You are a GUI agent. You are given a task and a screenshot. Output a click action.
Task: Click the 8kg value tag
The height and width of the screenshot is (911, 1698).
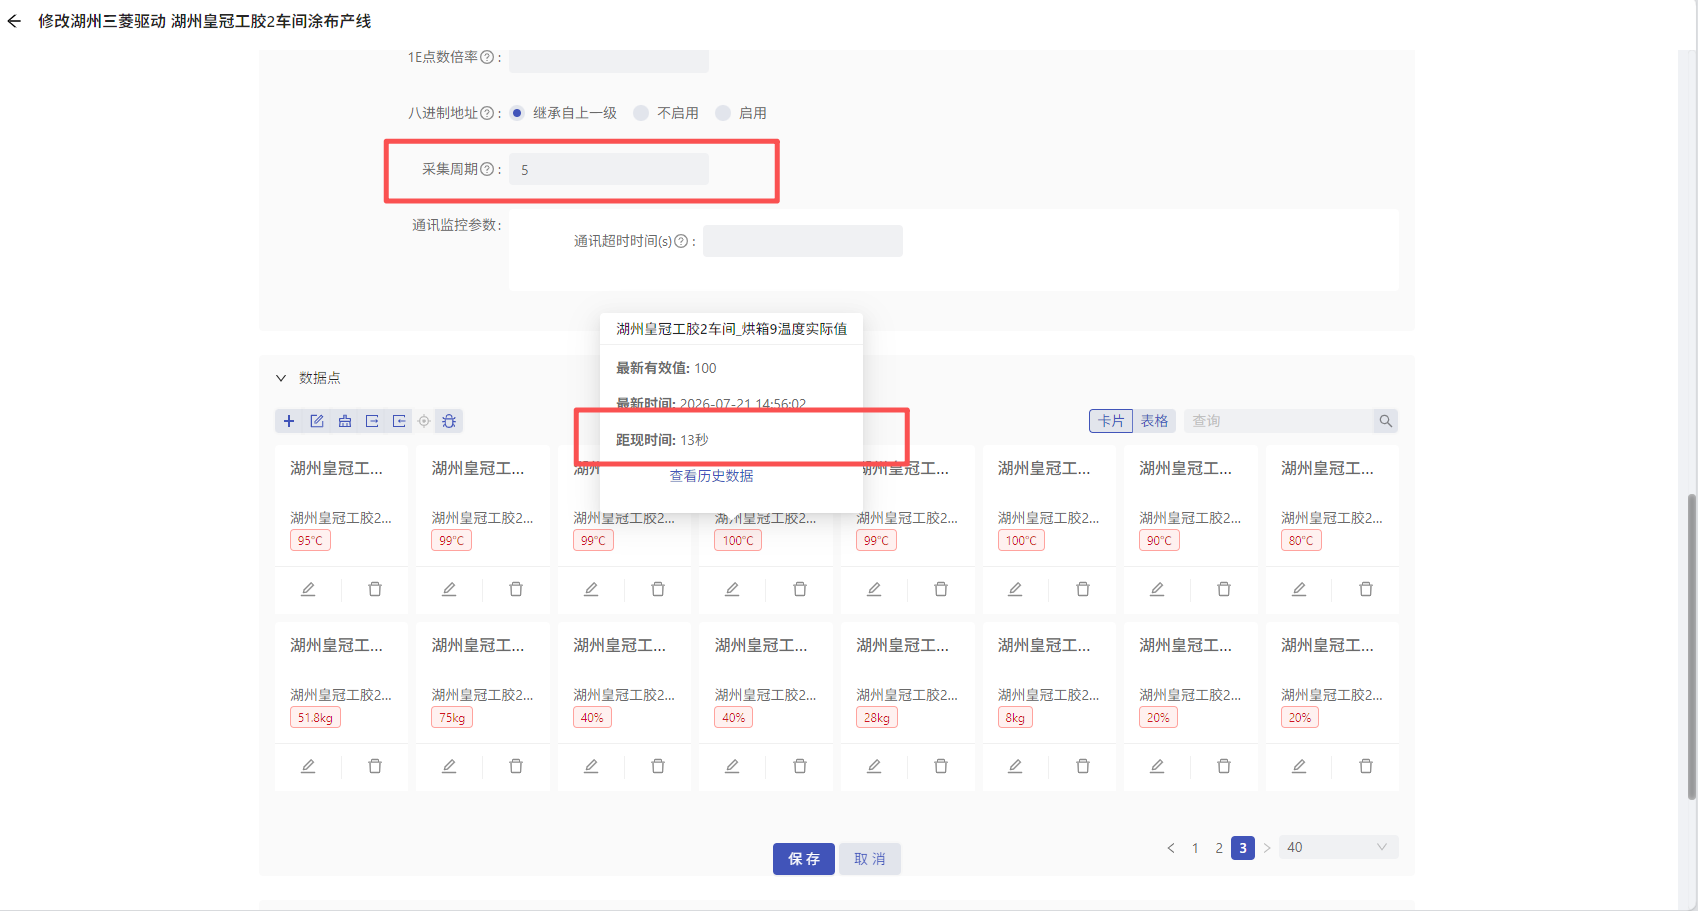point(1015,718)
